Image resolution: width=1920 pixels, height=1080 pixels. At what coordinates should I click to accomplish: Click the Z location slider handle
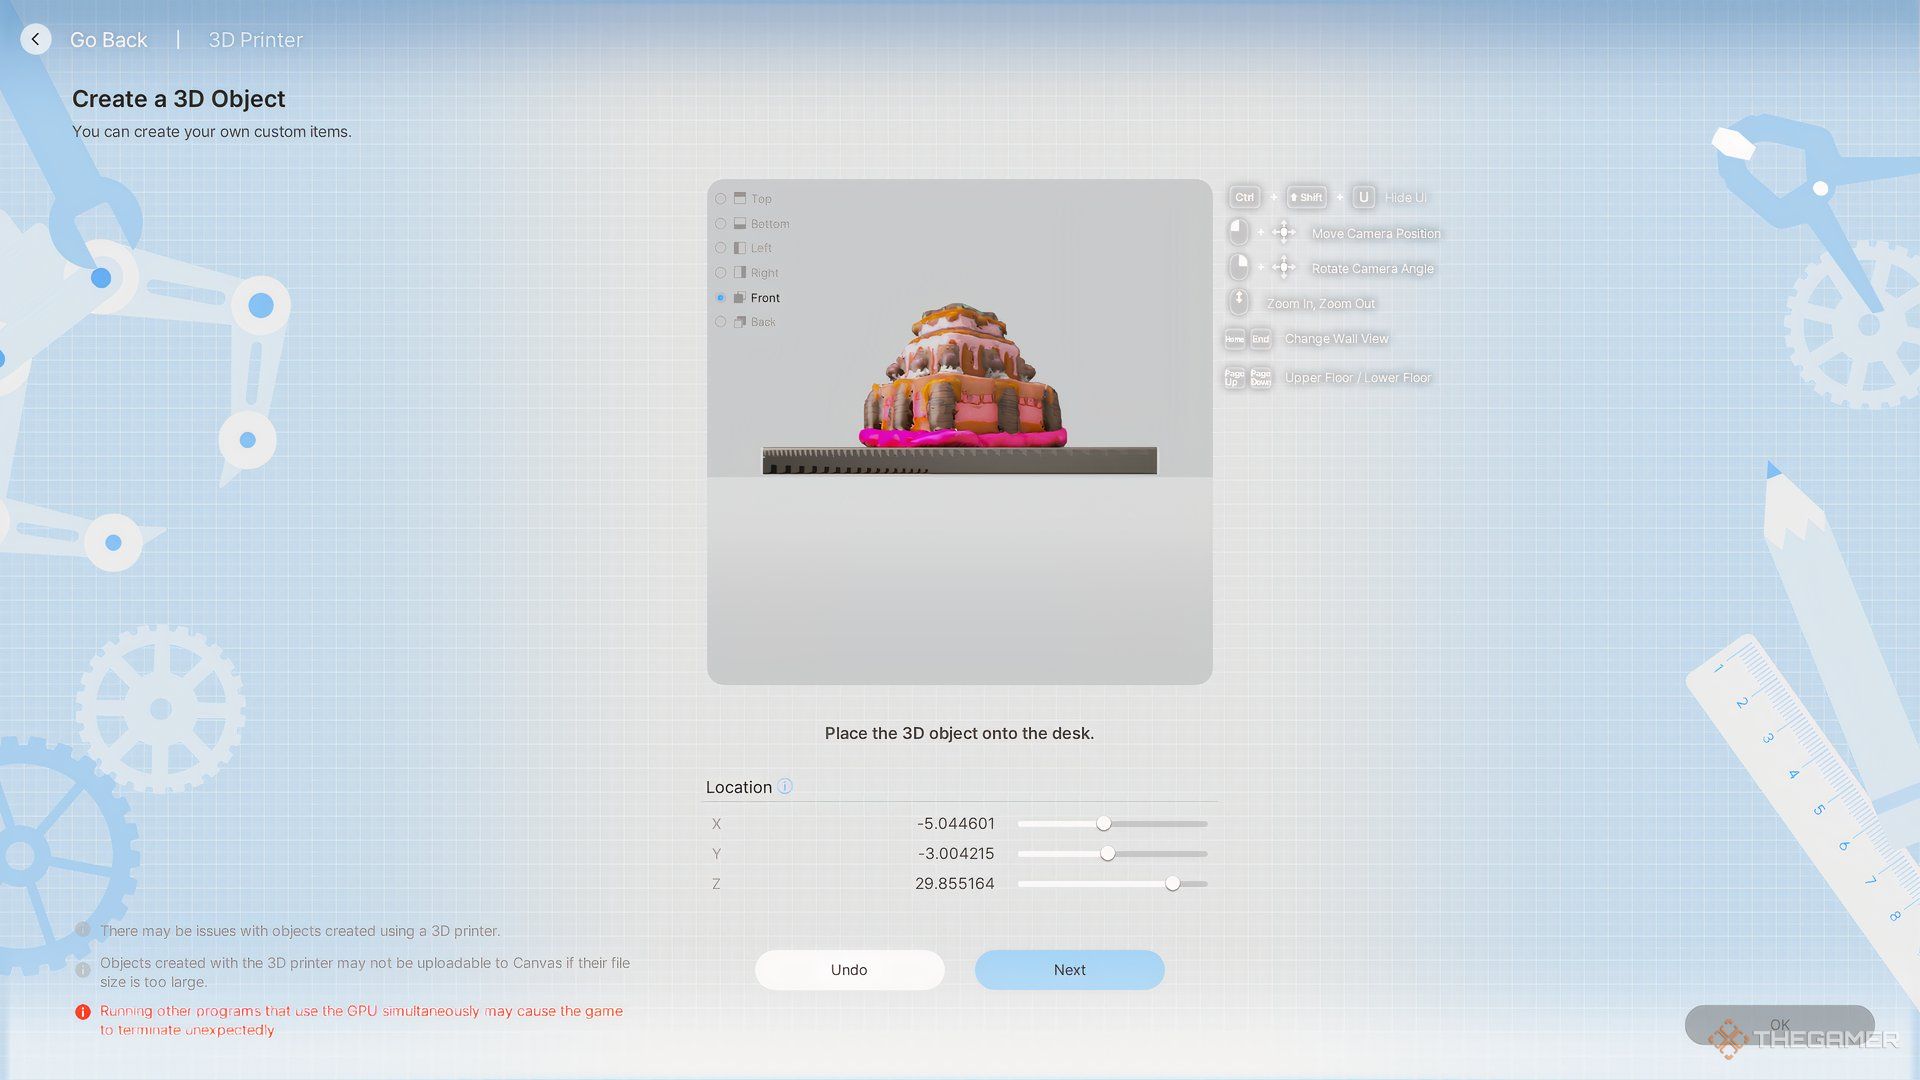point(1172,884)
